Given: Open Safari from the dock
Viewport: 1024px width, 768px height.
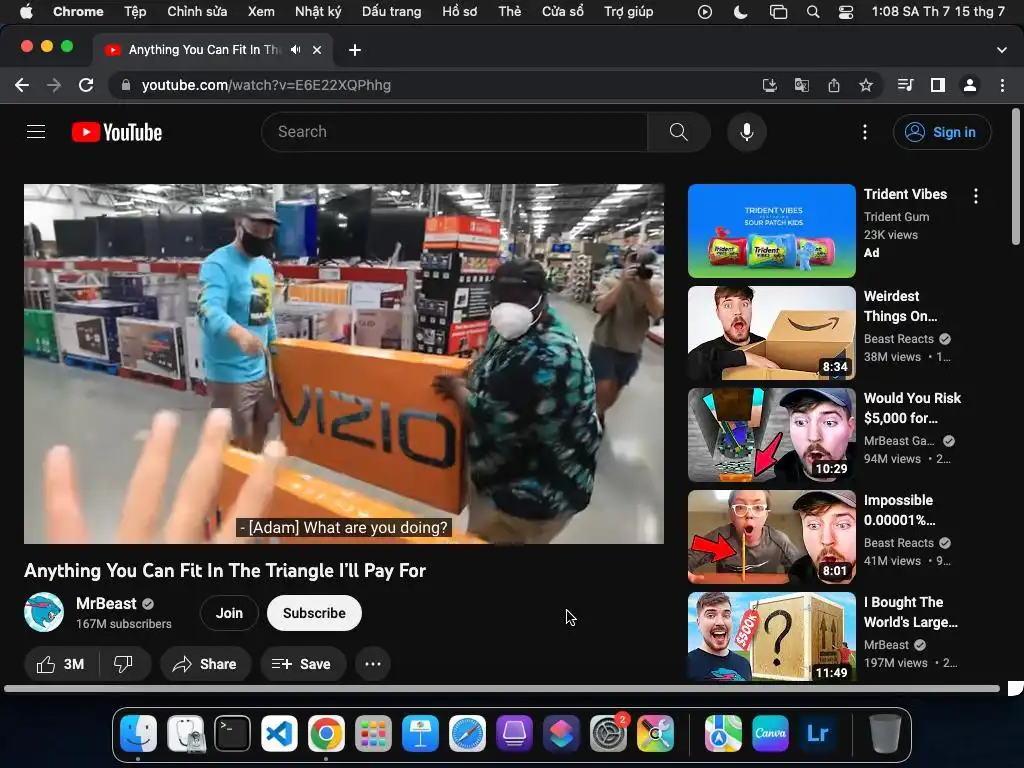Looking at the screenshot, I should 468,733.
